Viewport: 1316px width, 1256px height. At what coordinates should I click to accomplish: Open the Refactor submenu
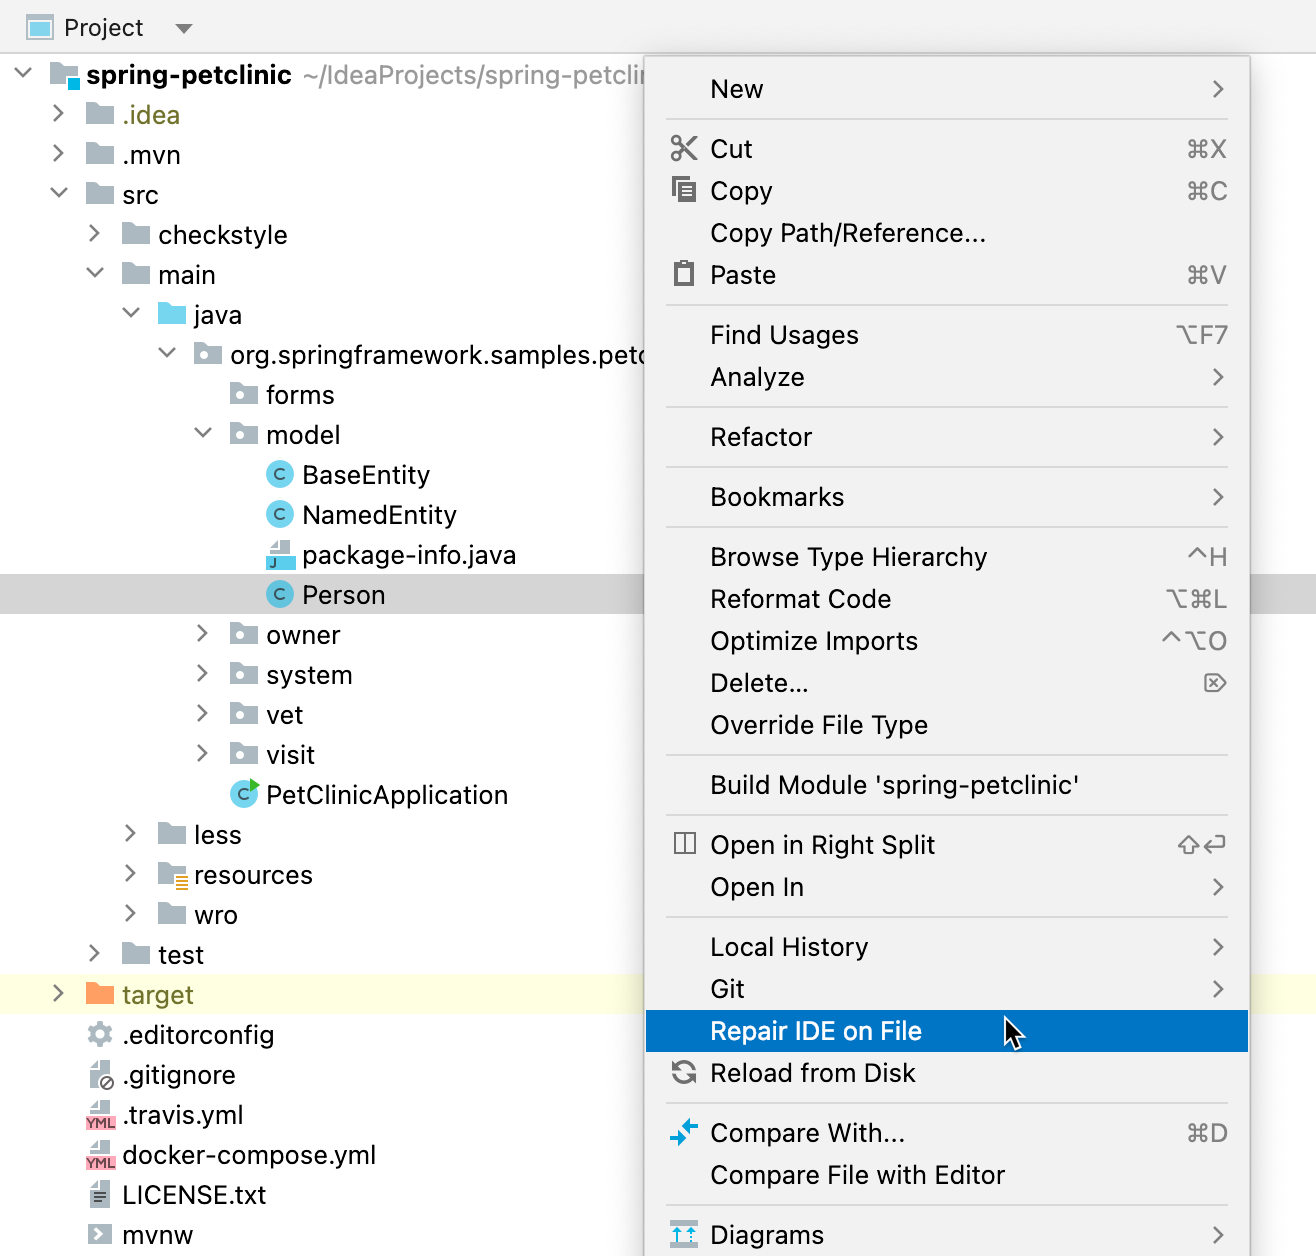point(947,437)
